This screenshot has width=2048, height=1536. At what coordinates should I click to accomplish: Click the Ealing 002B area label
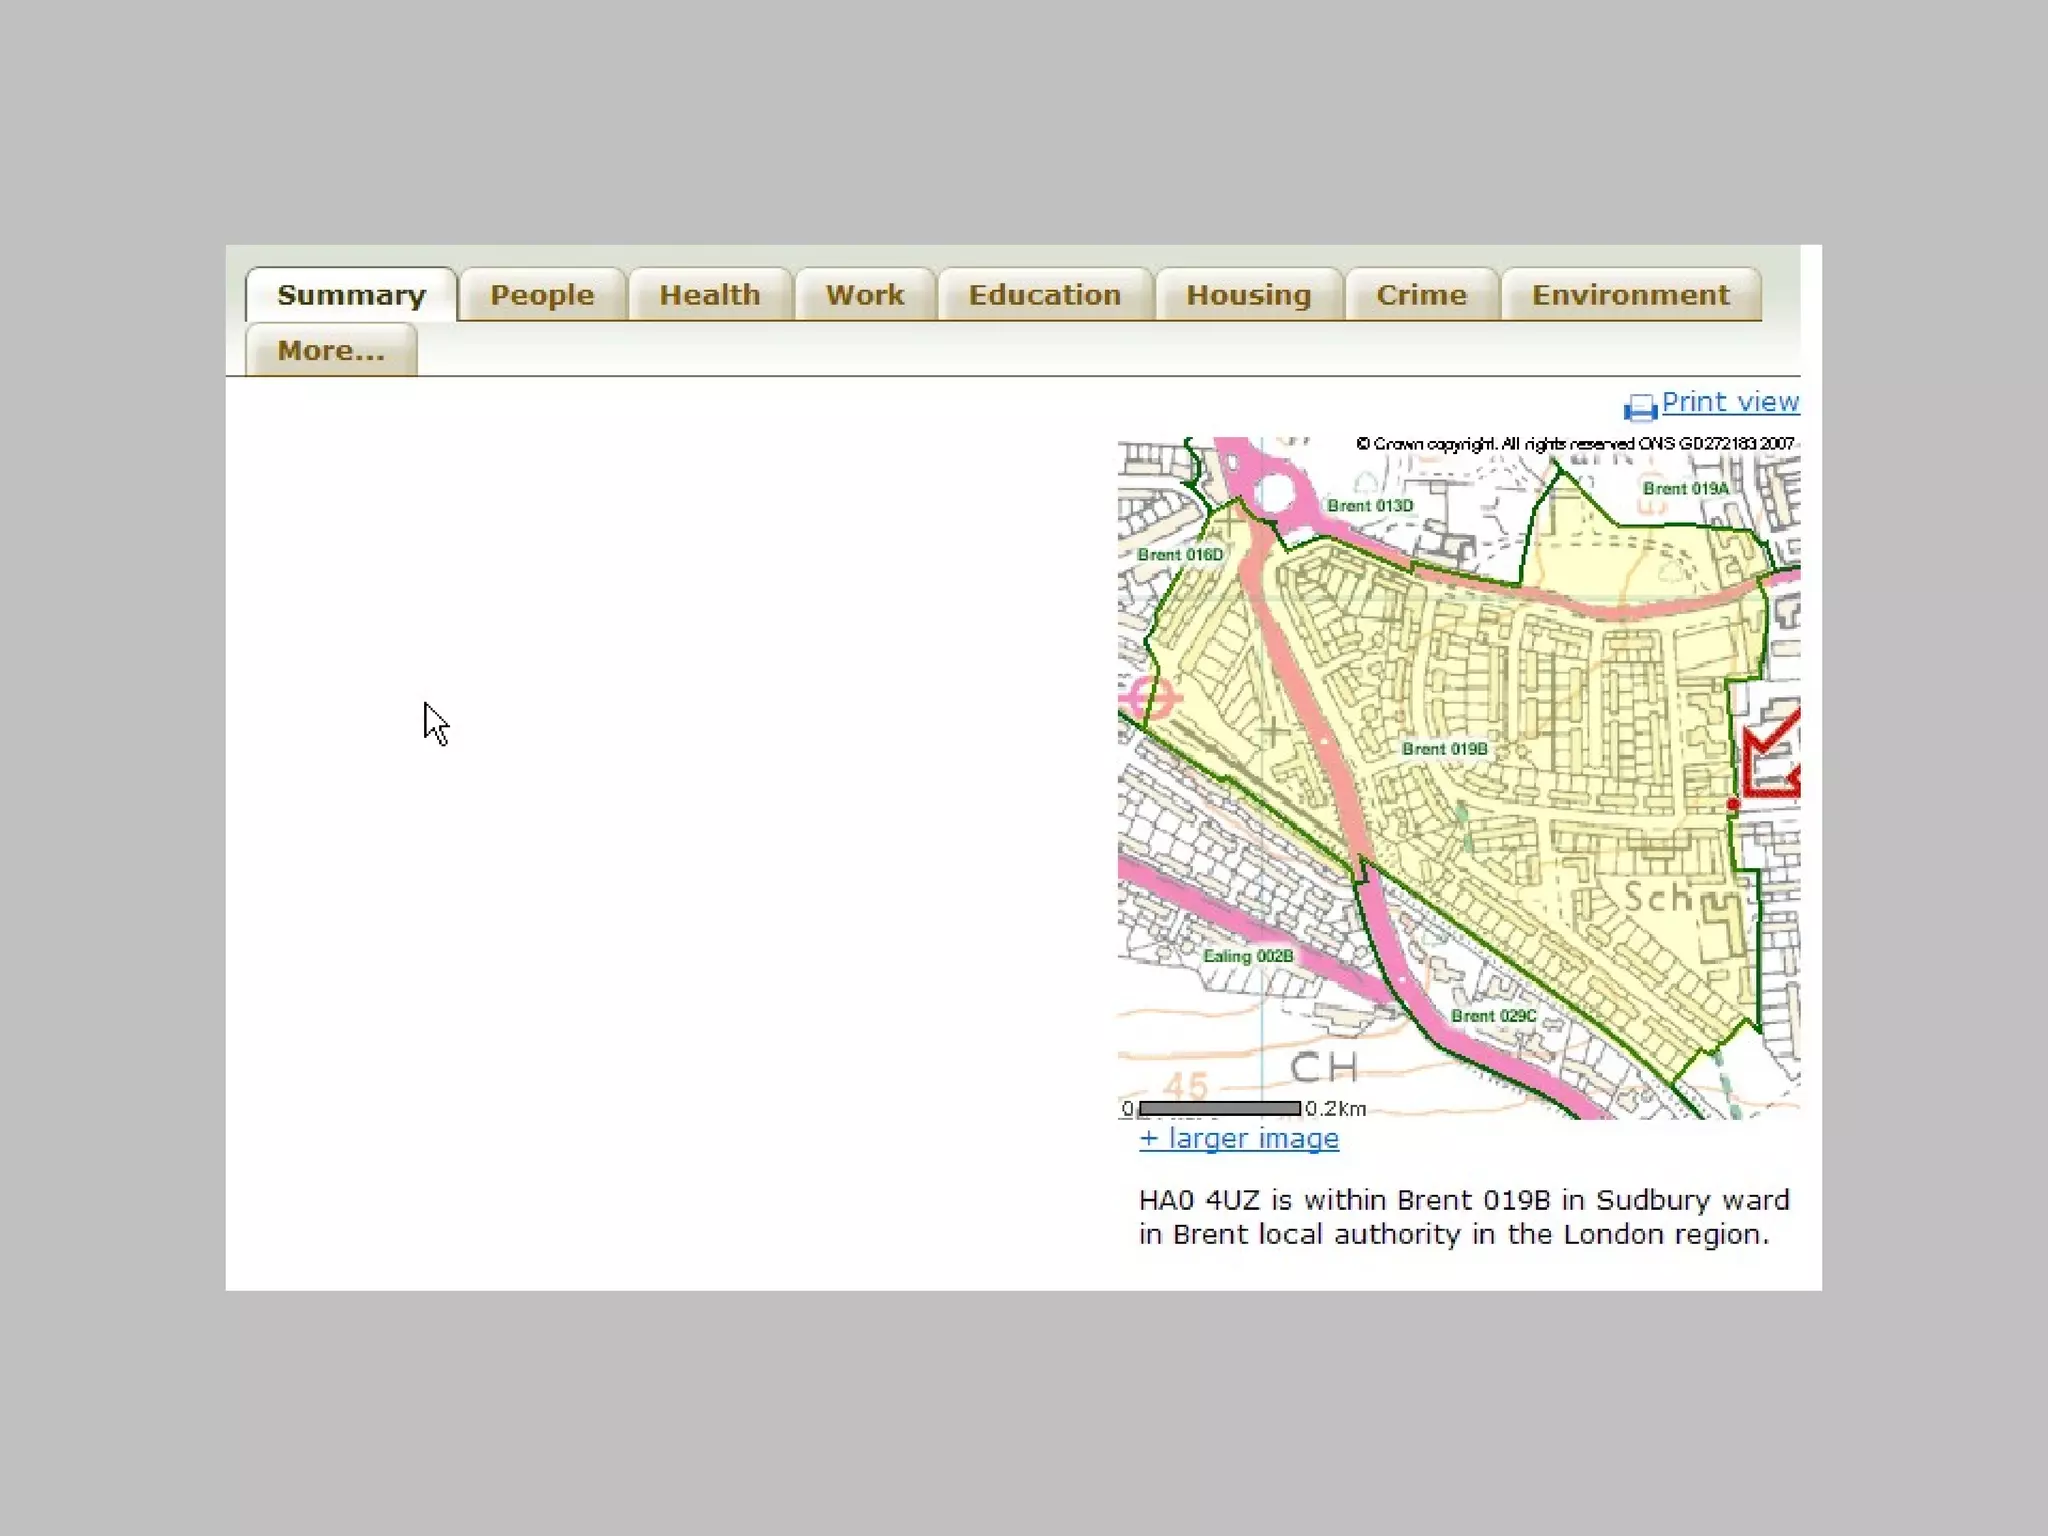point(1247,956)
